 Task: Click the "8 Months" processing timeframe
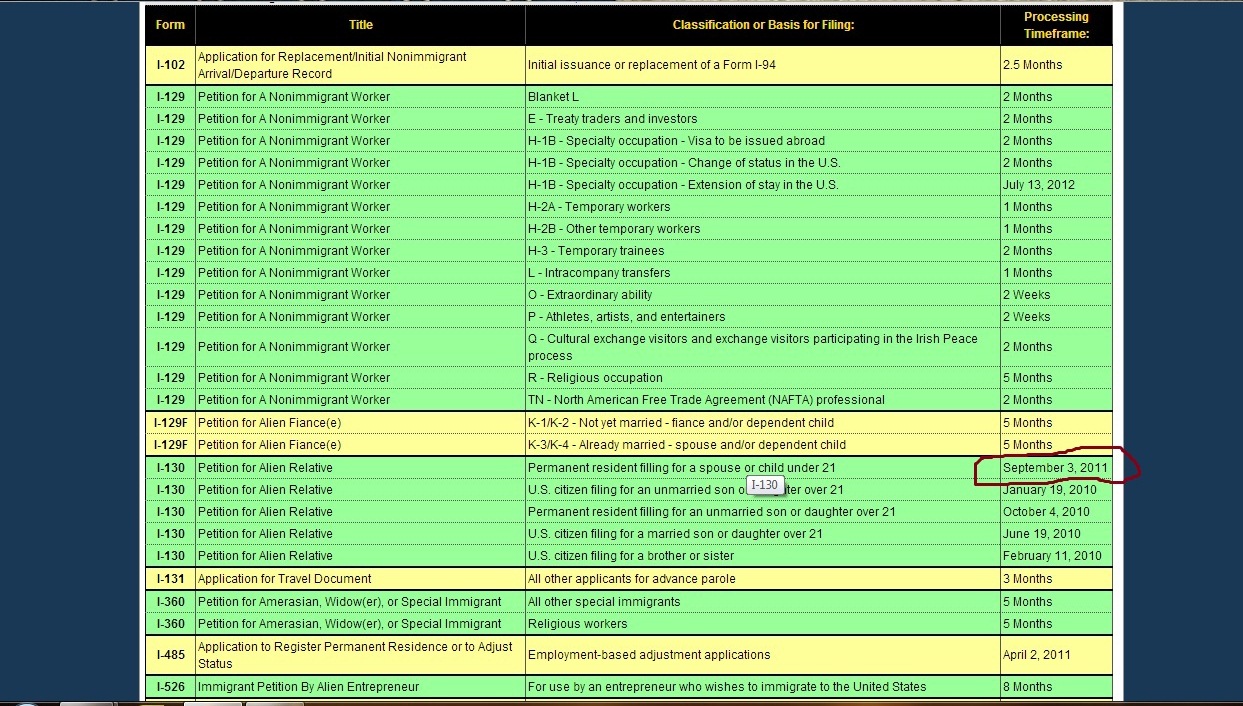tap(1028, 687)
